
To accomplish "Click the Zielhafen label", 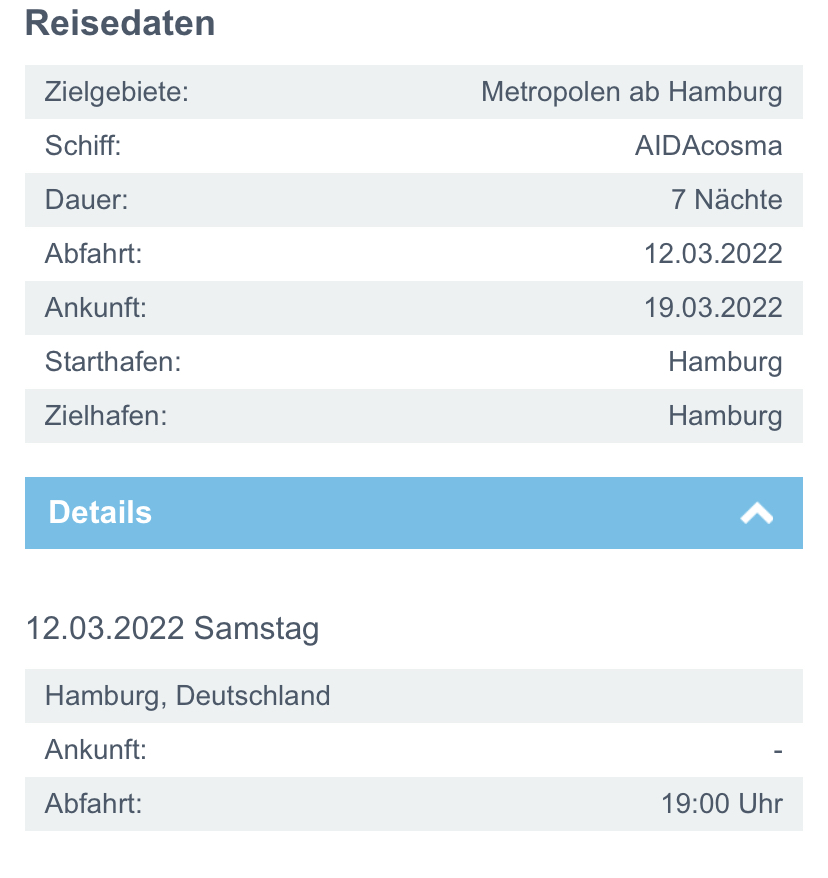I will point(106,415).
